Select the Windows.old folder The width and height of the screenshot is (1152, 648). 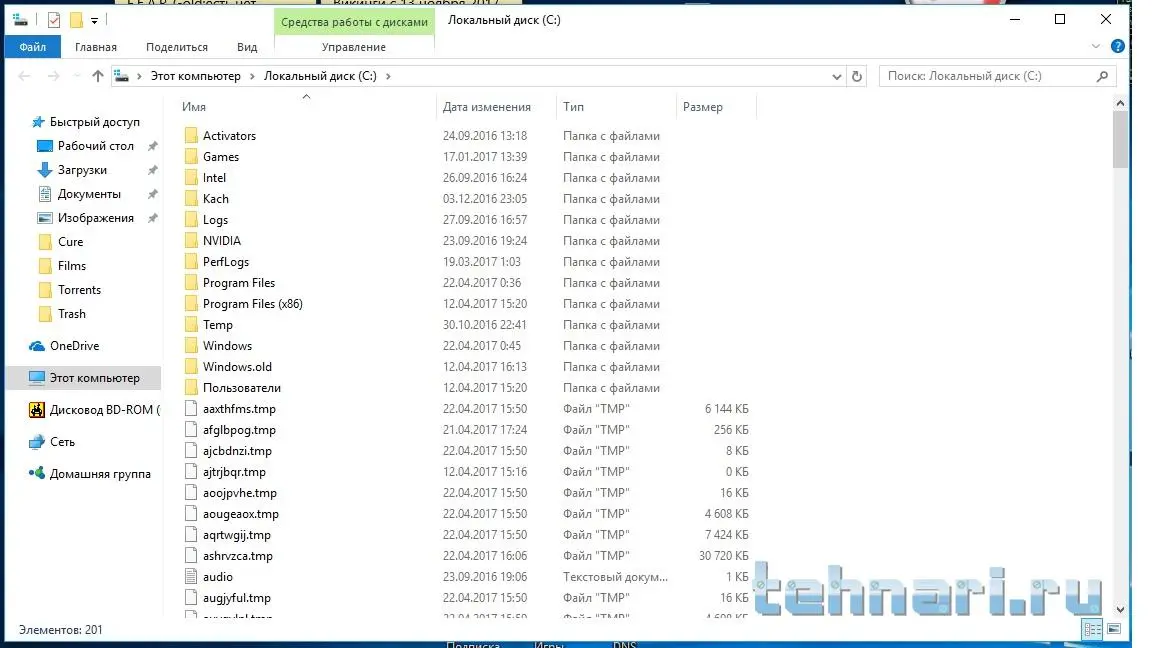pyautogui.click(x=237, y=367)
